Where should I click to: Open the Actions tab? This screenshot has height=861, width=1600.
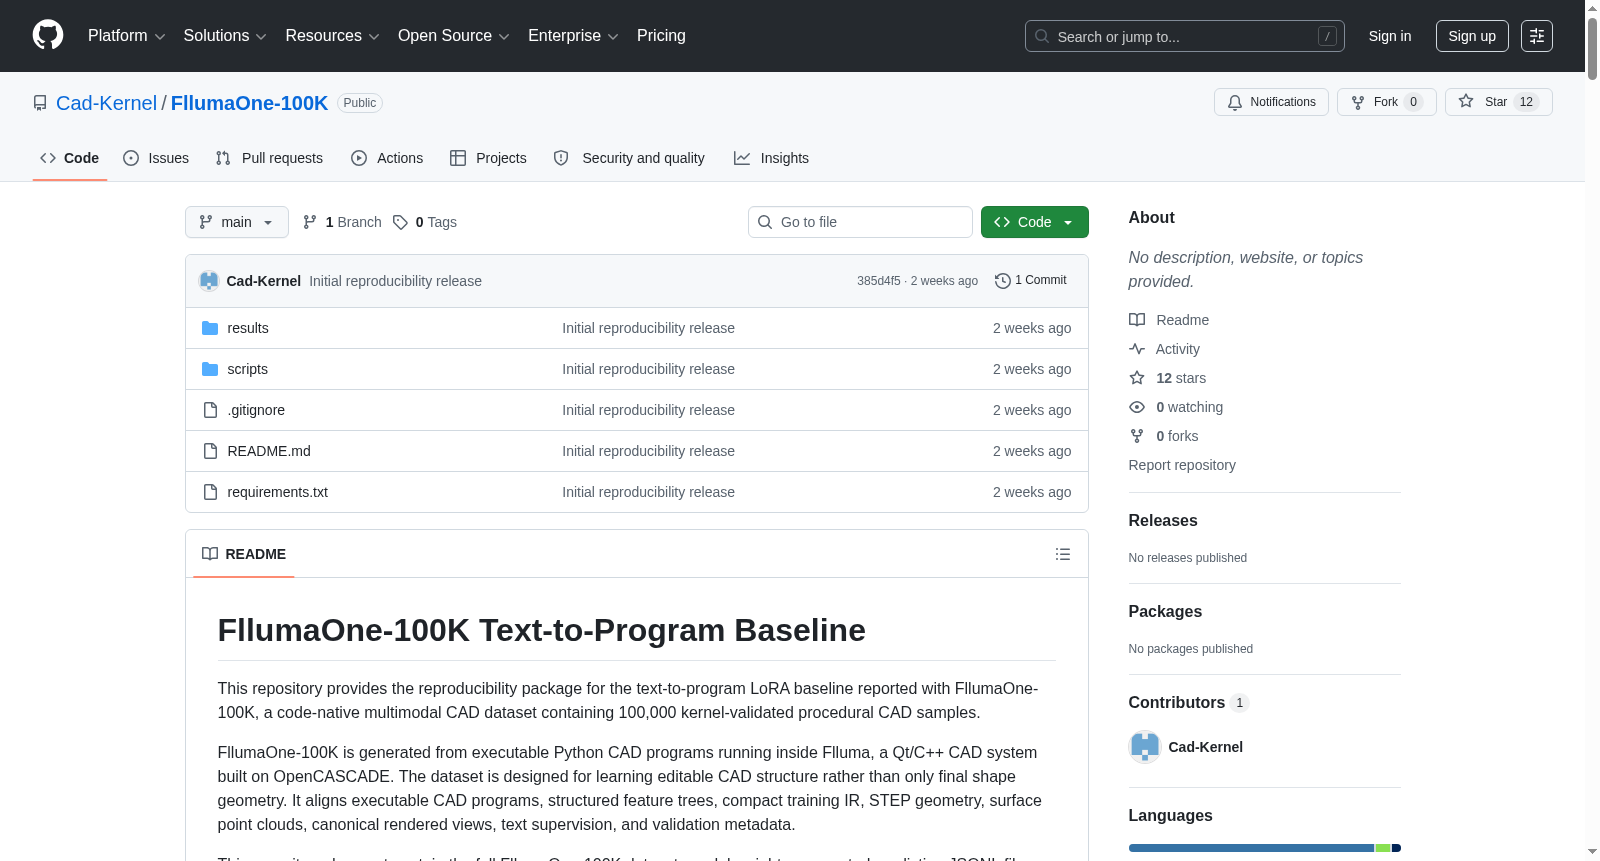pos(387,158)
